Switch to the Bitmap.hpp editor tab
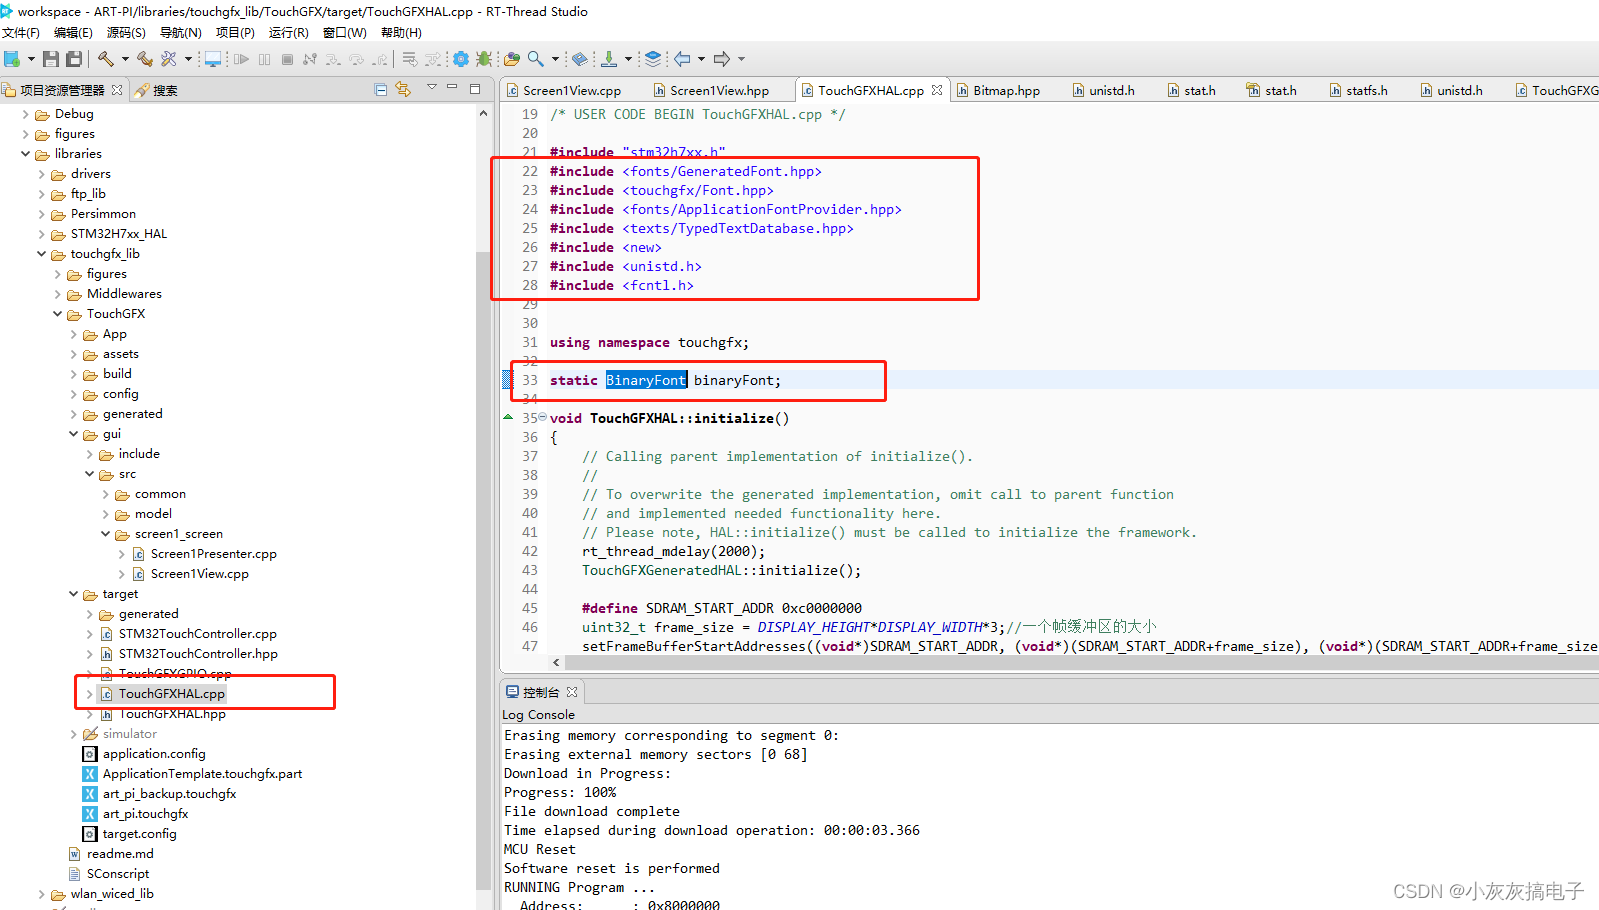The height and width of the screenshot is (910, 1599). click(x=998, y=90)
